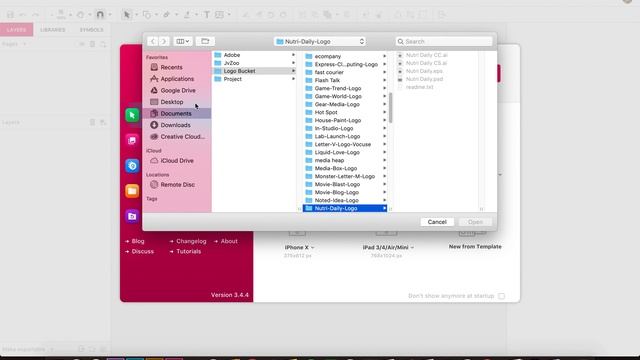Switch to the Libraries tab
640x360 pixels.
tap(53, 30)
